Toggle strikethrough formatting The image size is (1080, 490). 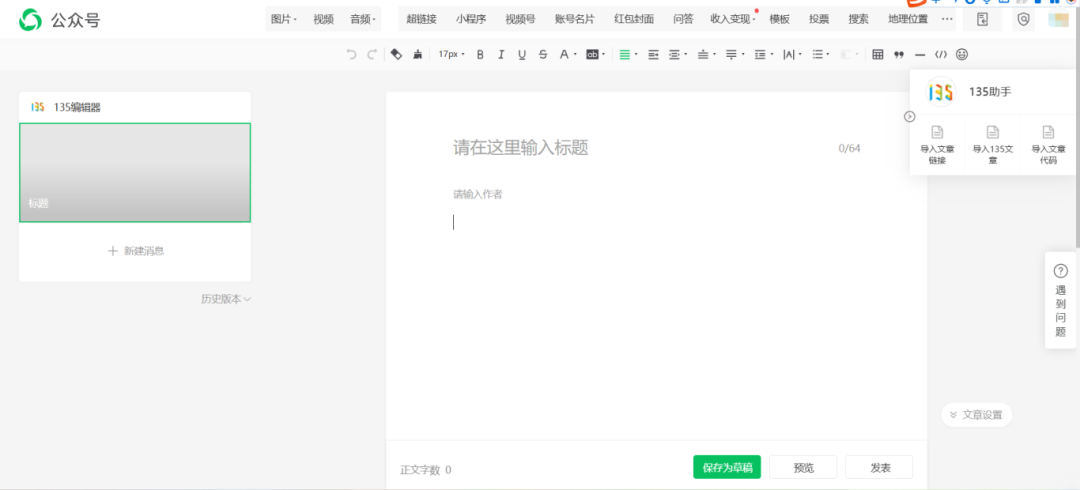coord(543,55)
